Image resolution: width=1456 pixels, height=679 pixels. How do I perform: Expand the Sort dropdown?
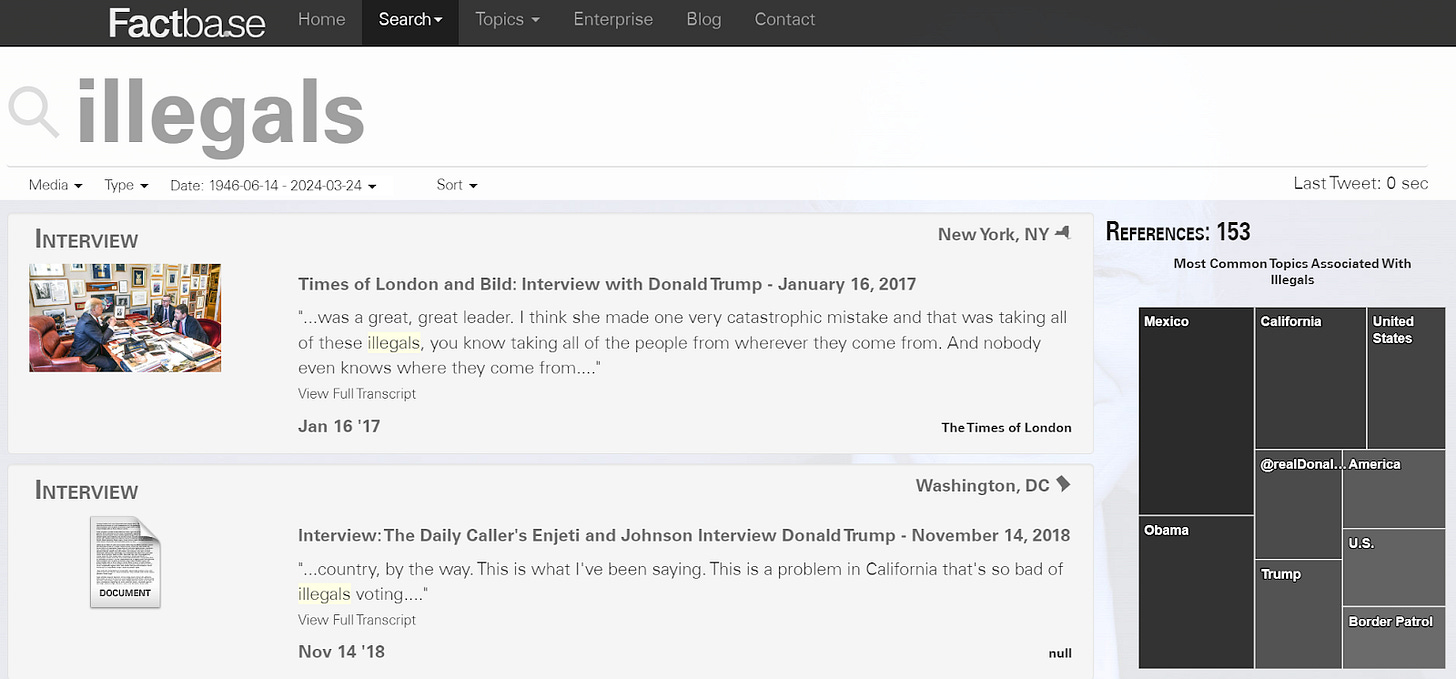click(x=457, y=185)
